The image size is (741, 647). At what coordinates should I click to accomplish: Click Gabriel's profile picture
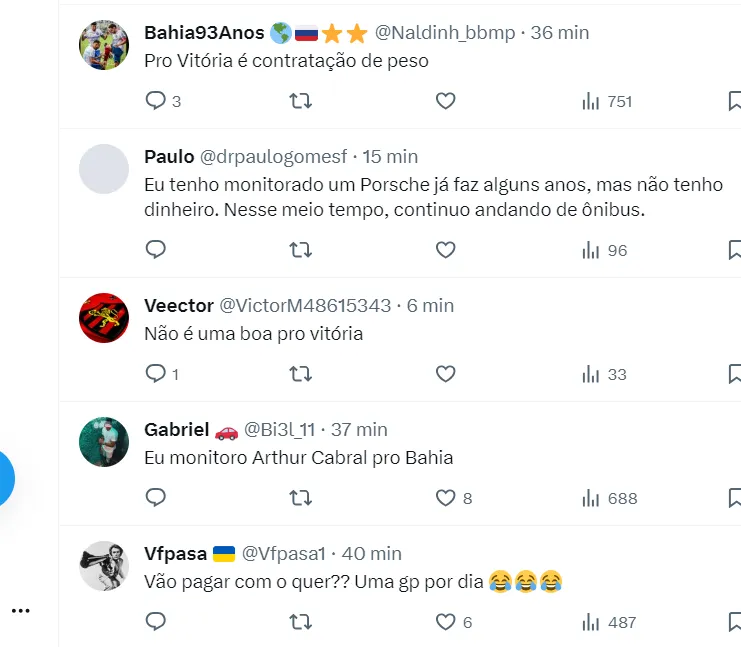(104, 442)
